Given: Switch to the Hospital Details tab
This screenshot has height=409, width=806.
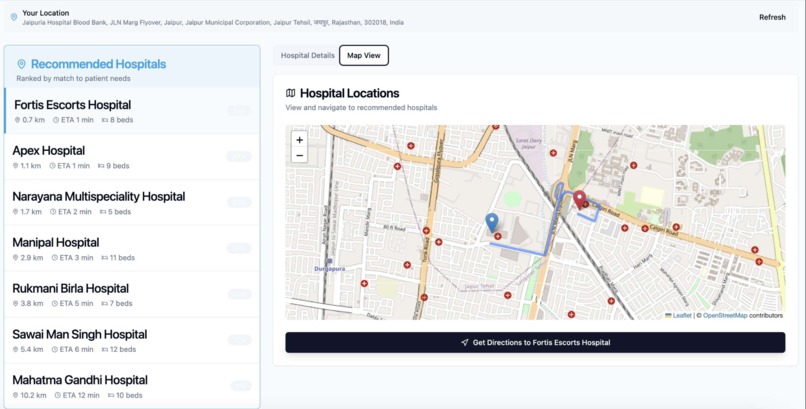Looking at the screenshot, I should coord(307,55).
